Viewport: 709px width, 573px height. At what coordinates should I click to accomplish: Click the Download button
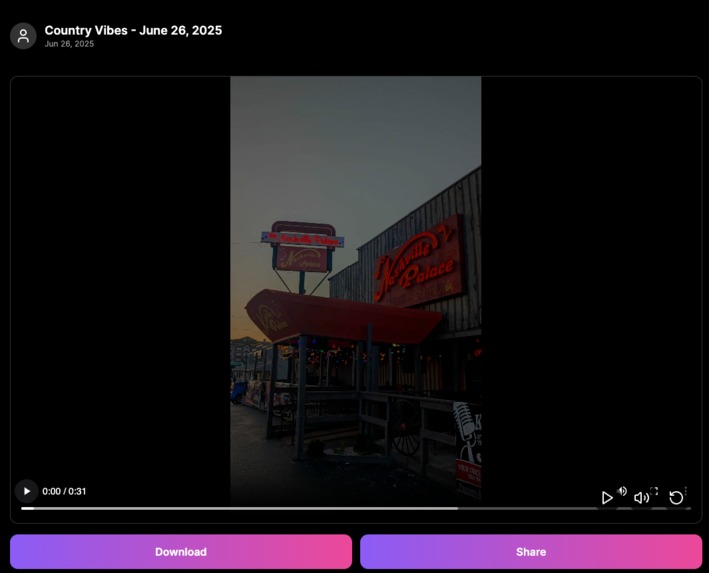[181, 552]
